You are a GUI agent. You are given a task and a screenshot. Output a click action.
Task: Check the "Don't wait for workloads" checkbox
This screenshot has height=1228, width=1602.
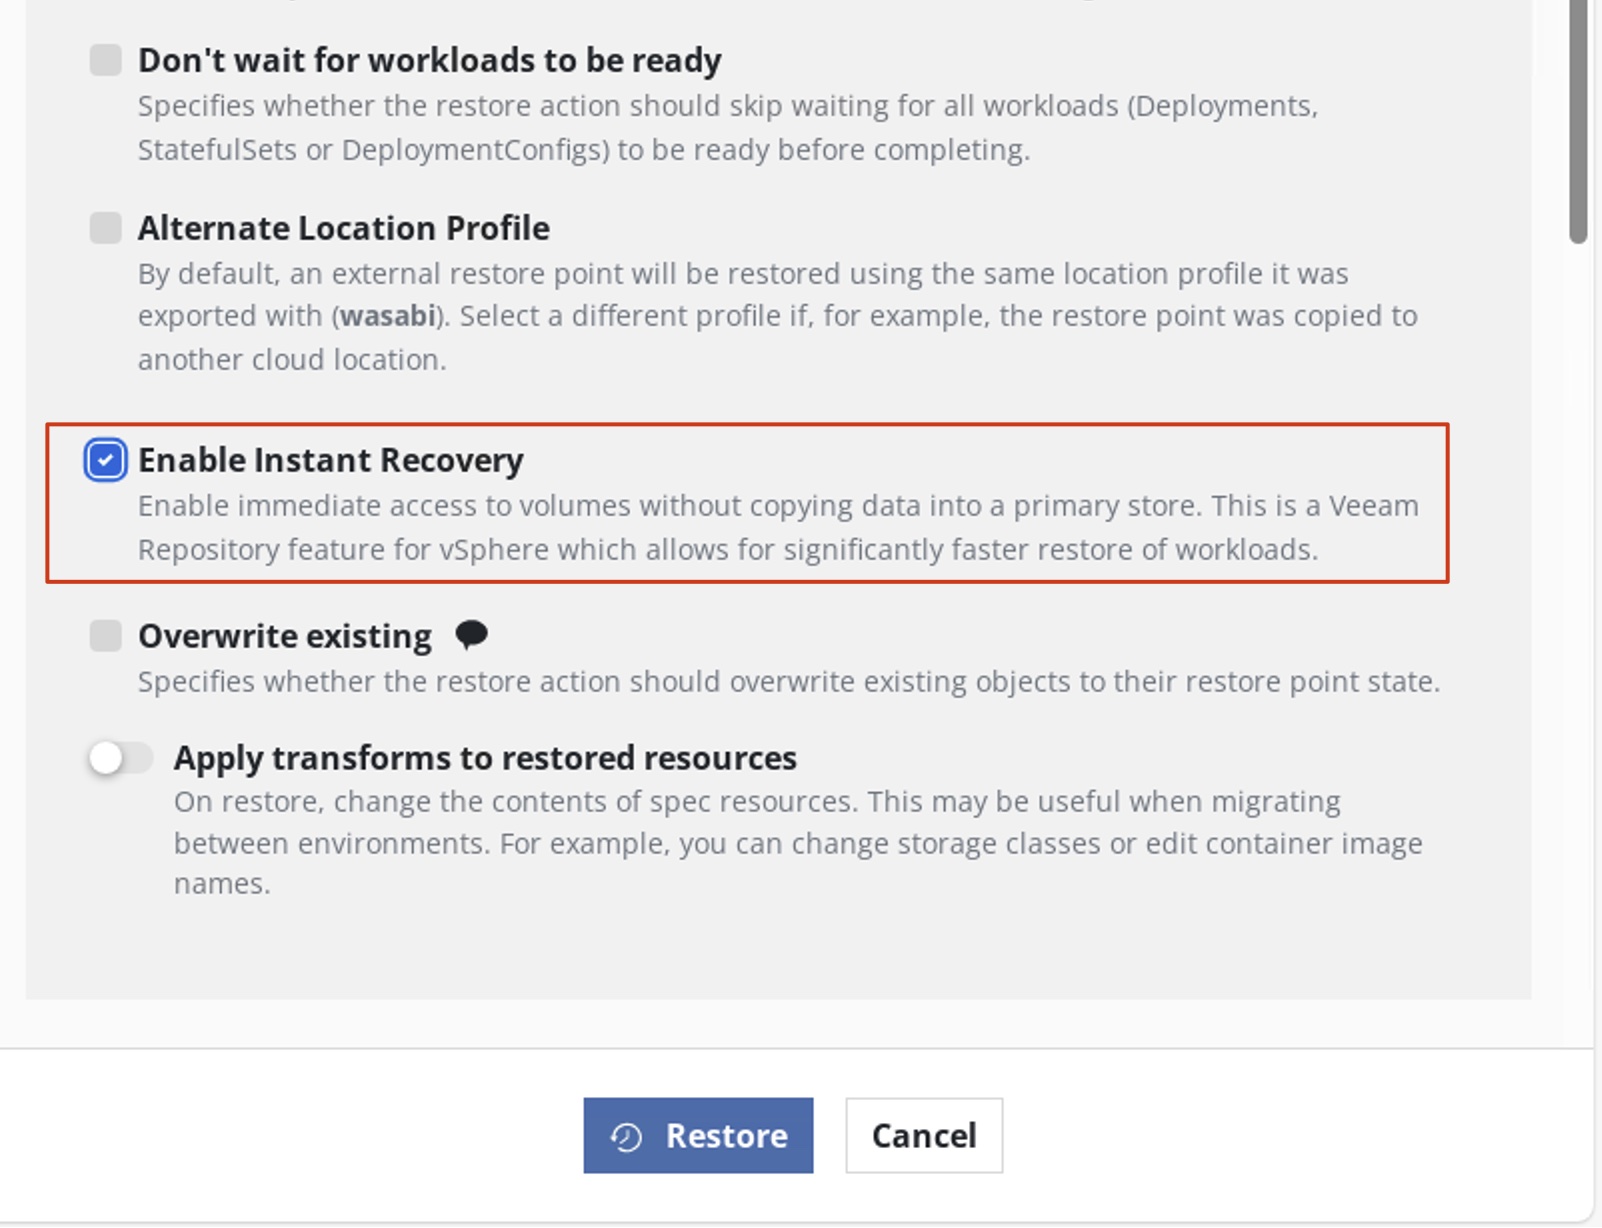[105, 60]
